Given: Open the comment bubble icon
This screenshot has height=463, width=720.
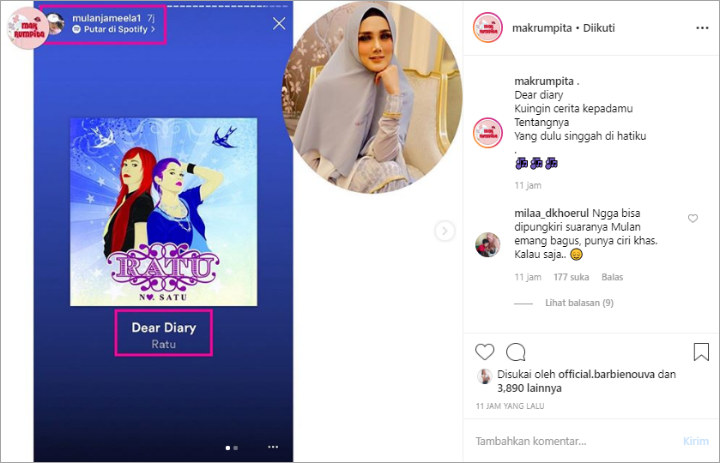Looking at the screenshot, I should (x=515, y=352).
